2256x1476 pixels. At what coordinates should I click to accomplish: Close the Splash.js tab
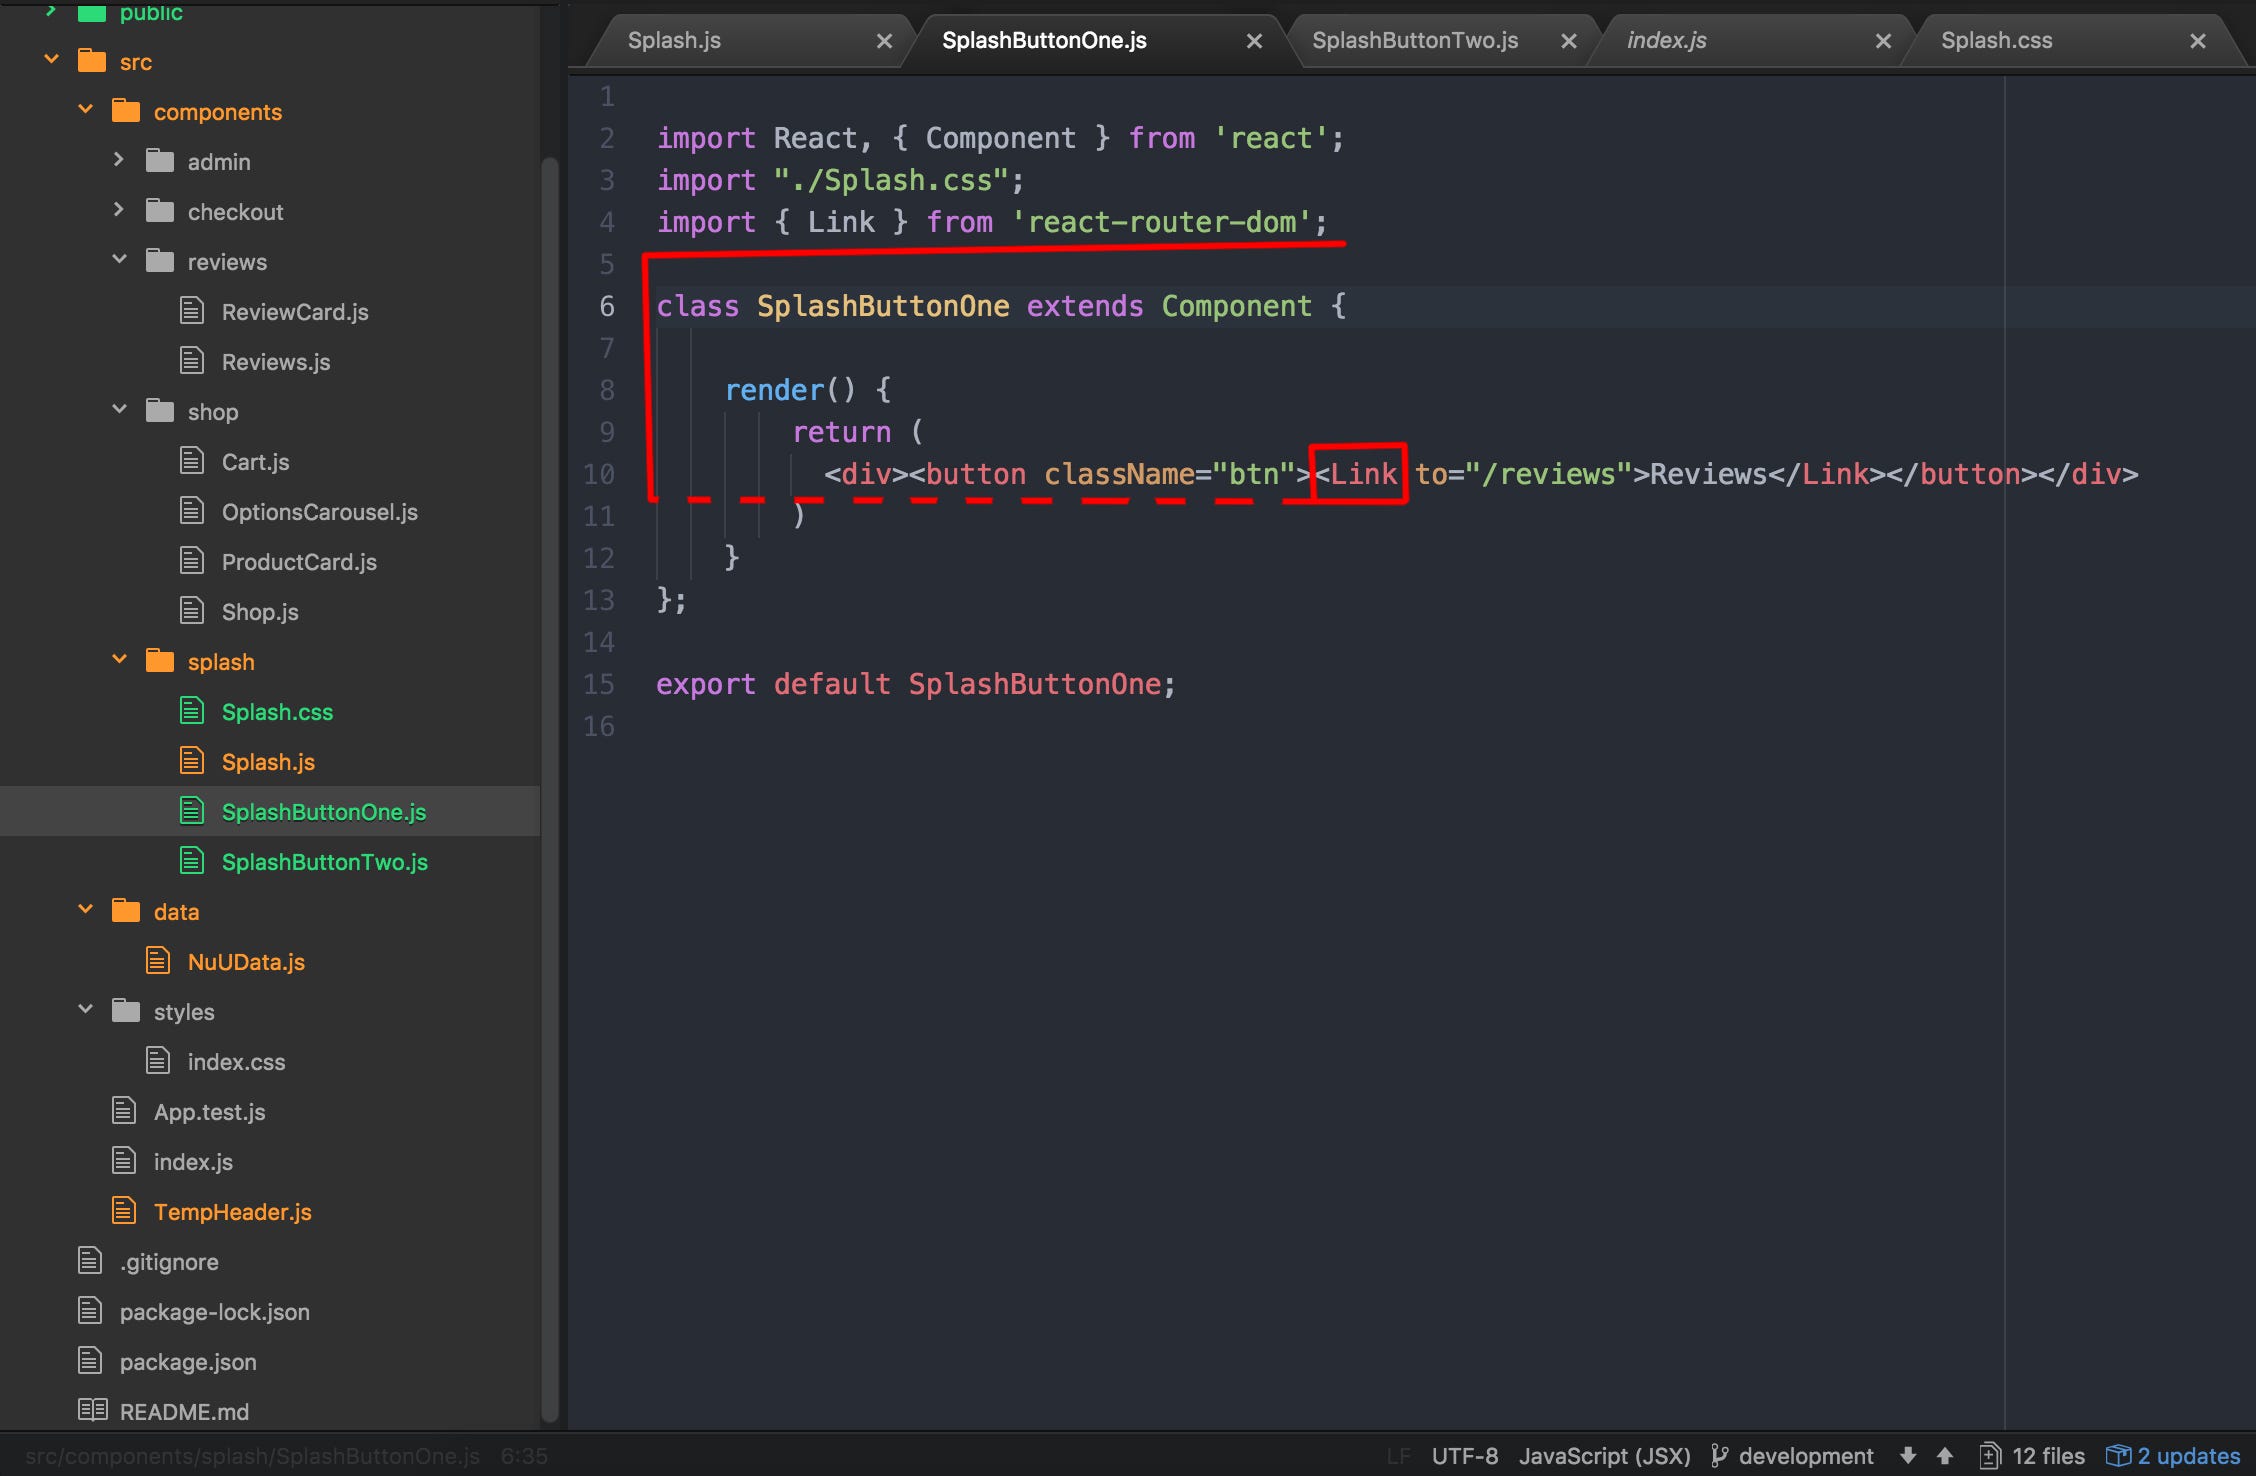[884, 41]
